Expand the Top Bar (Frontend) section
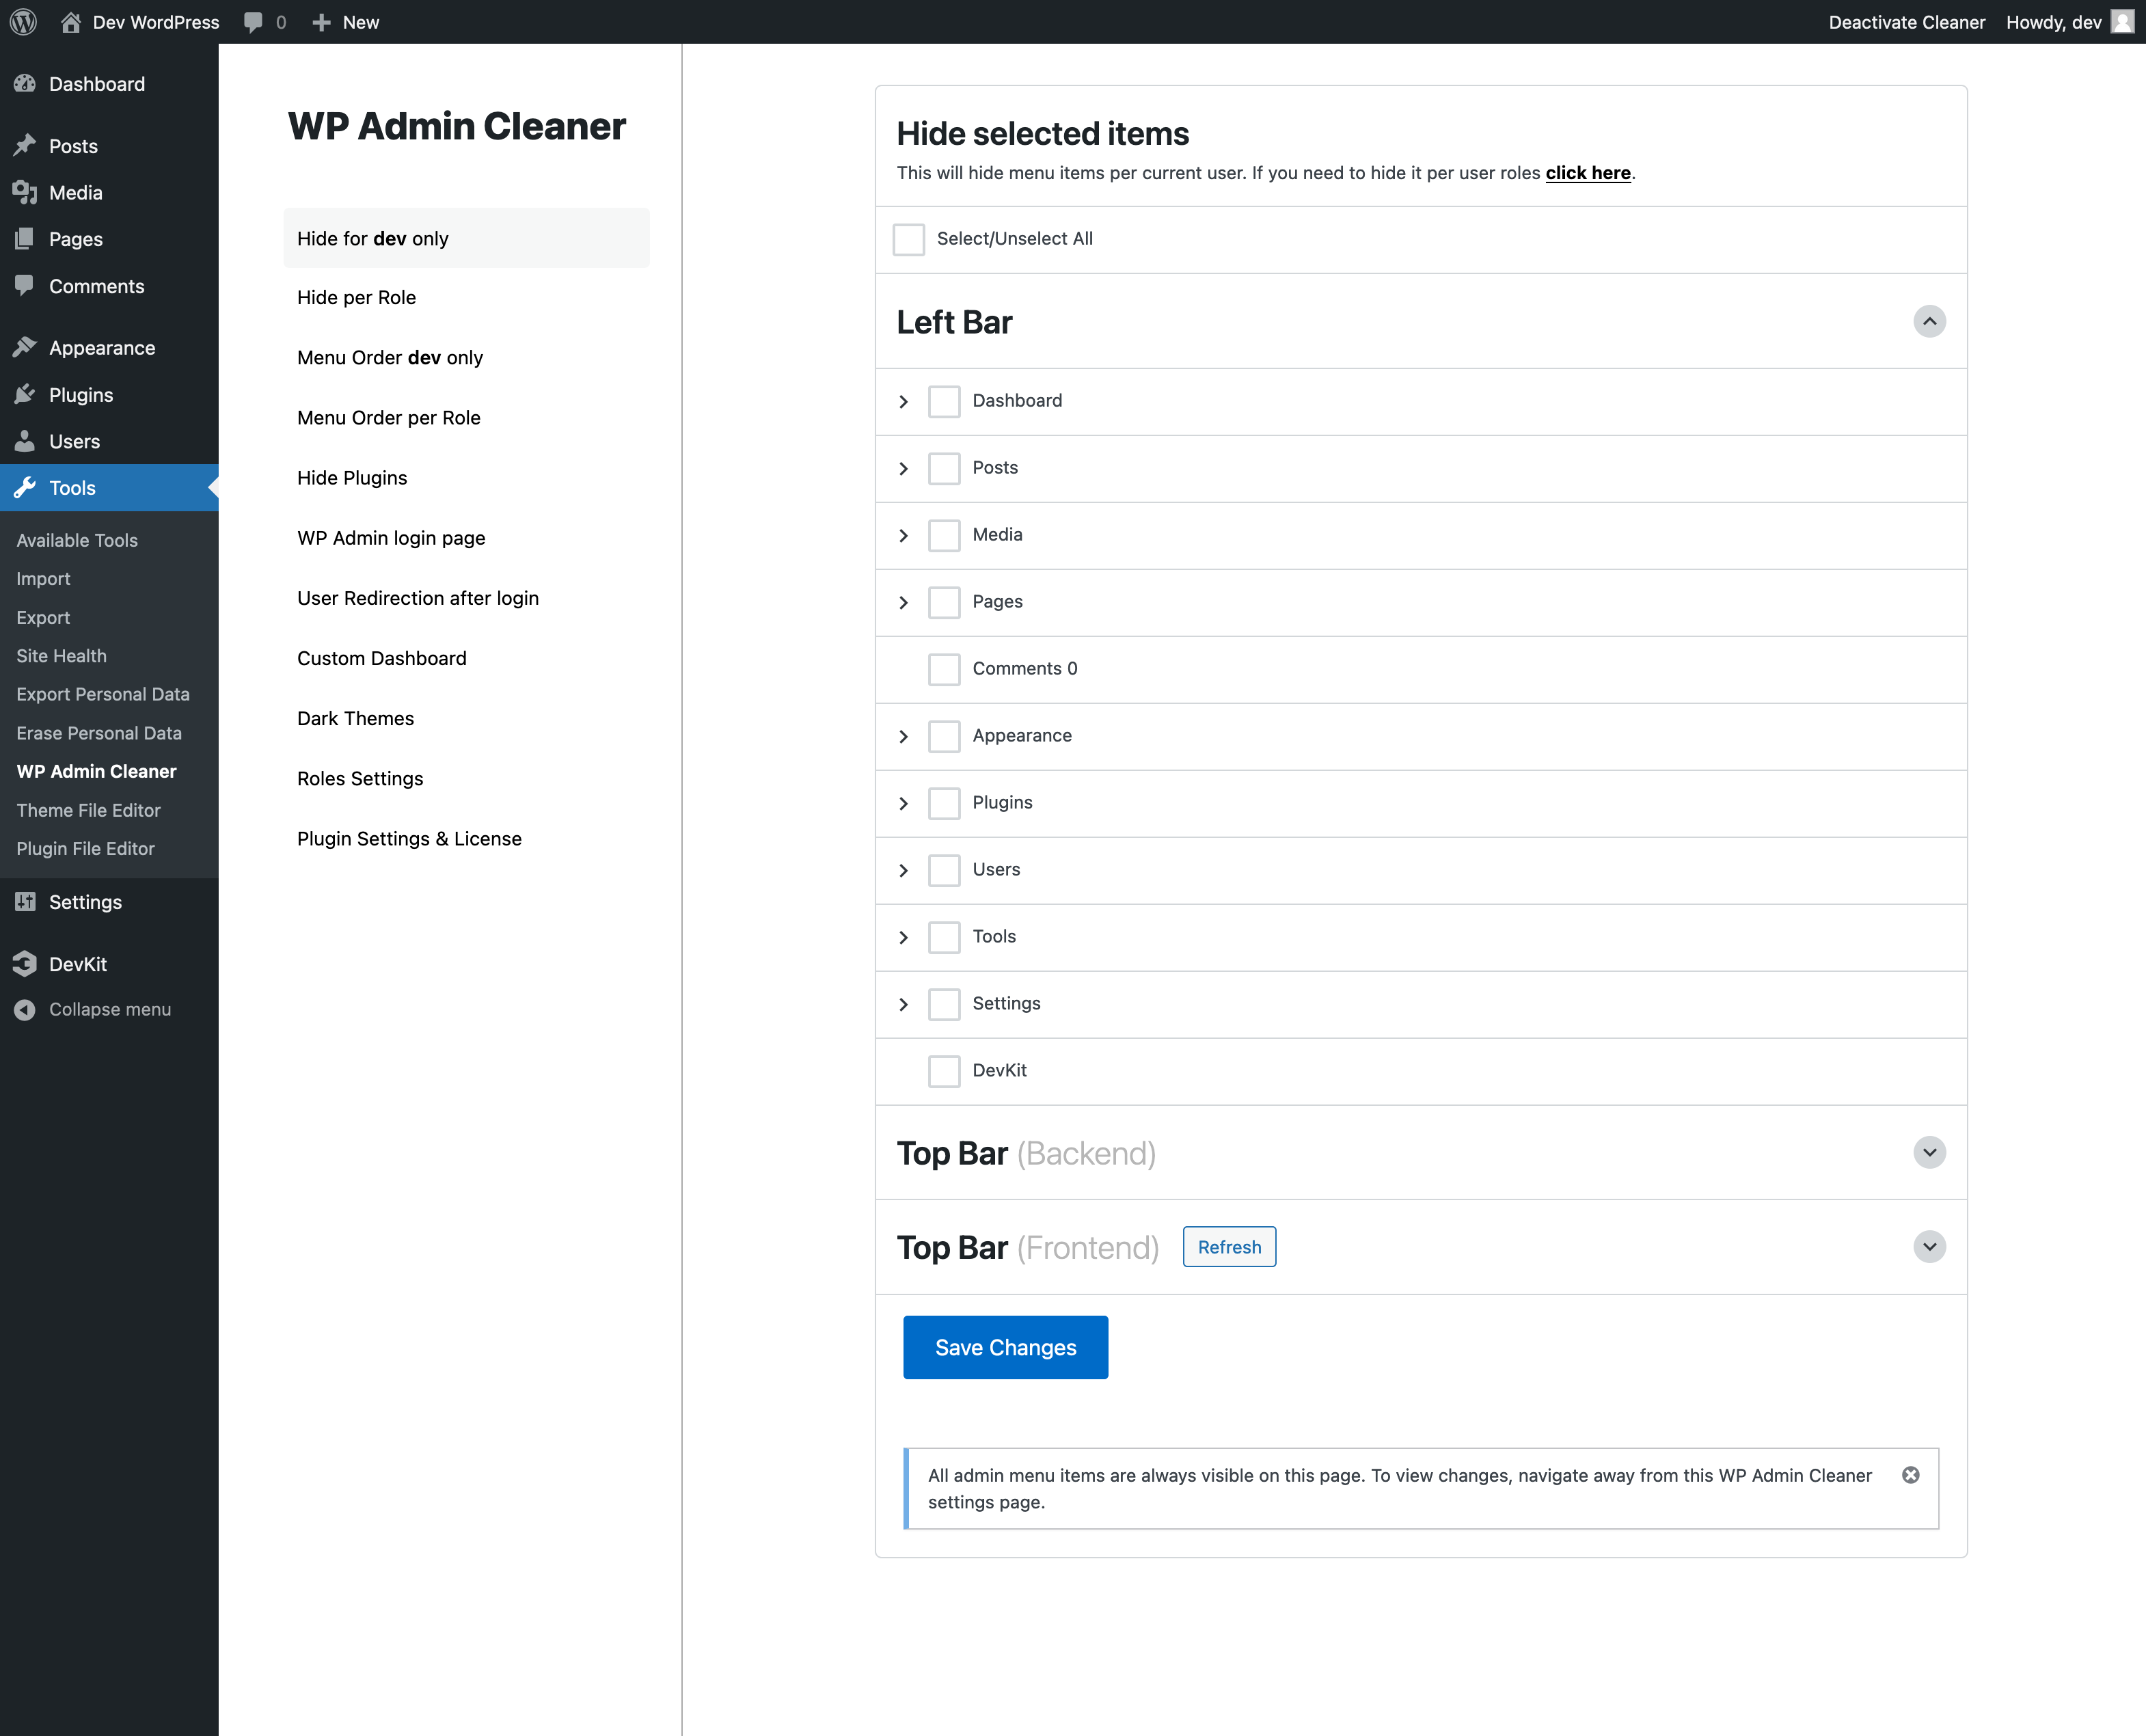This screenshot has width=2146, height=1736. click(1929, 1246)
